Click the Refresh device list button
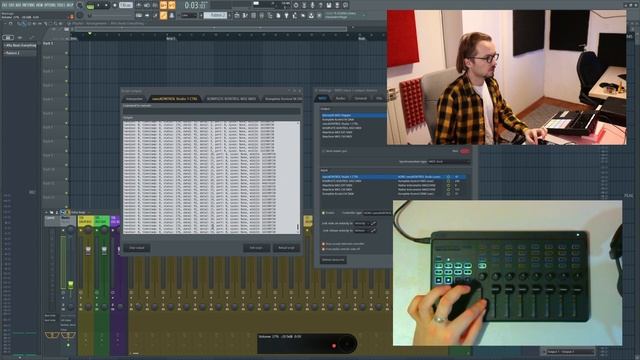Viewport: 640px width, 360px height. (333, 260)
